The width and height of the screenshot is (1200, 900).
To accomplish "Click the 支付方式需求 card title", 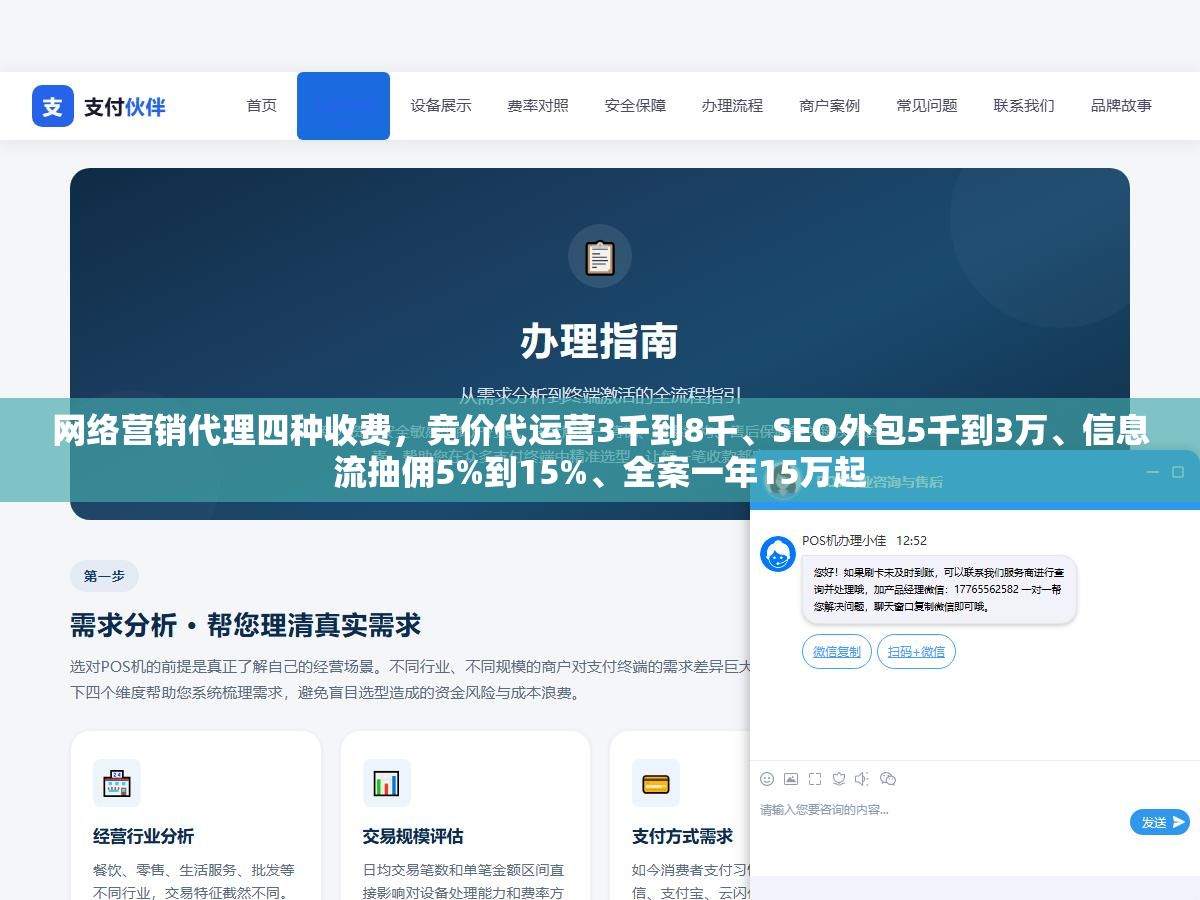I will pos(682,836).
